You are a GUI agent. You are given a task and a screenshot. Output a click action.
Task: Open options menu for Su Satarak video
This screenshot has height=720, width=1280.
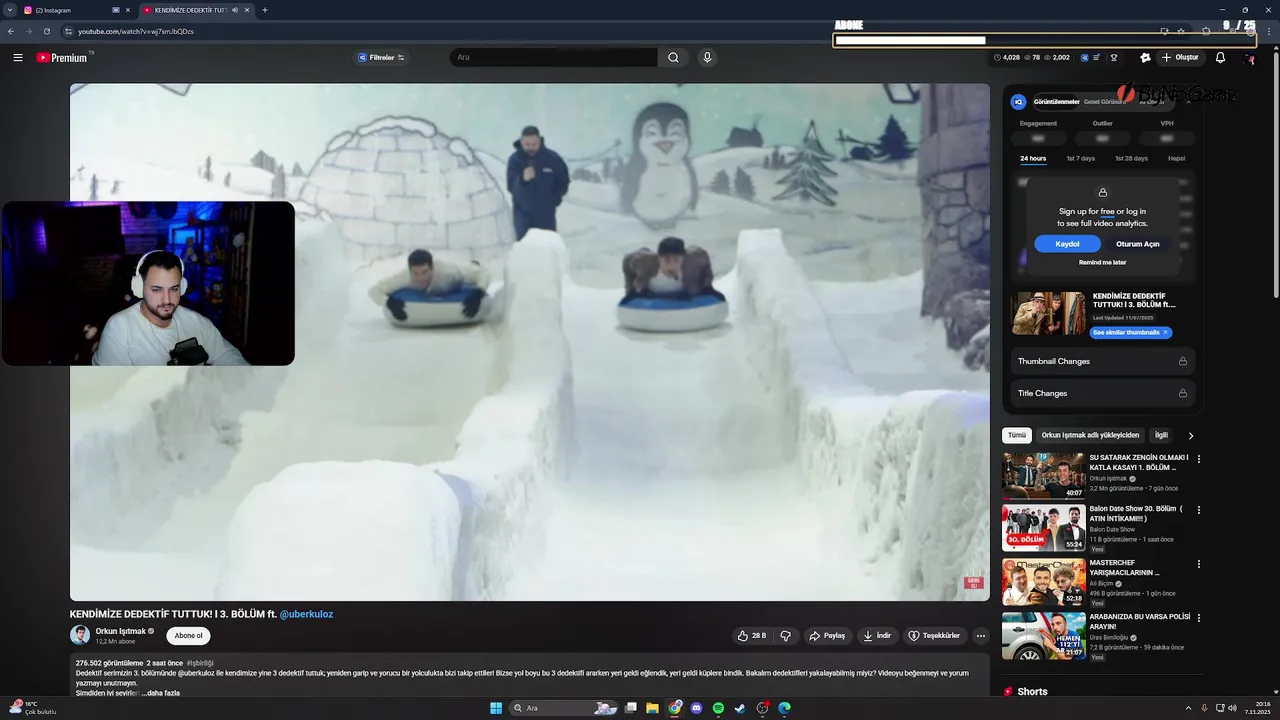[x=1199, y=459]
